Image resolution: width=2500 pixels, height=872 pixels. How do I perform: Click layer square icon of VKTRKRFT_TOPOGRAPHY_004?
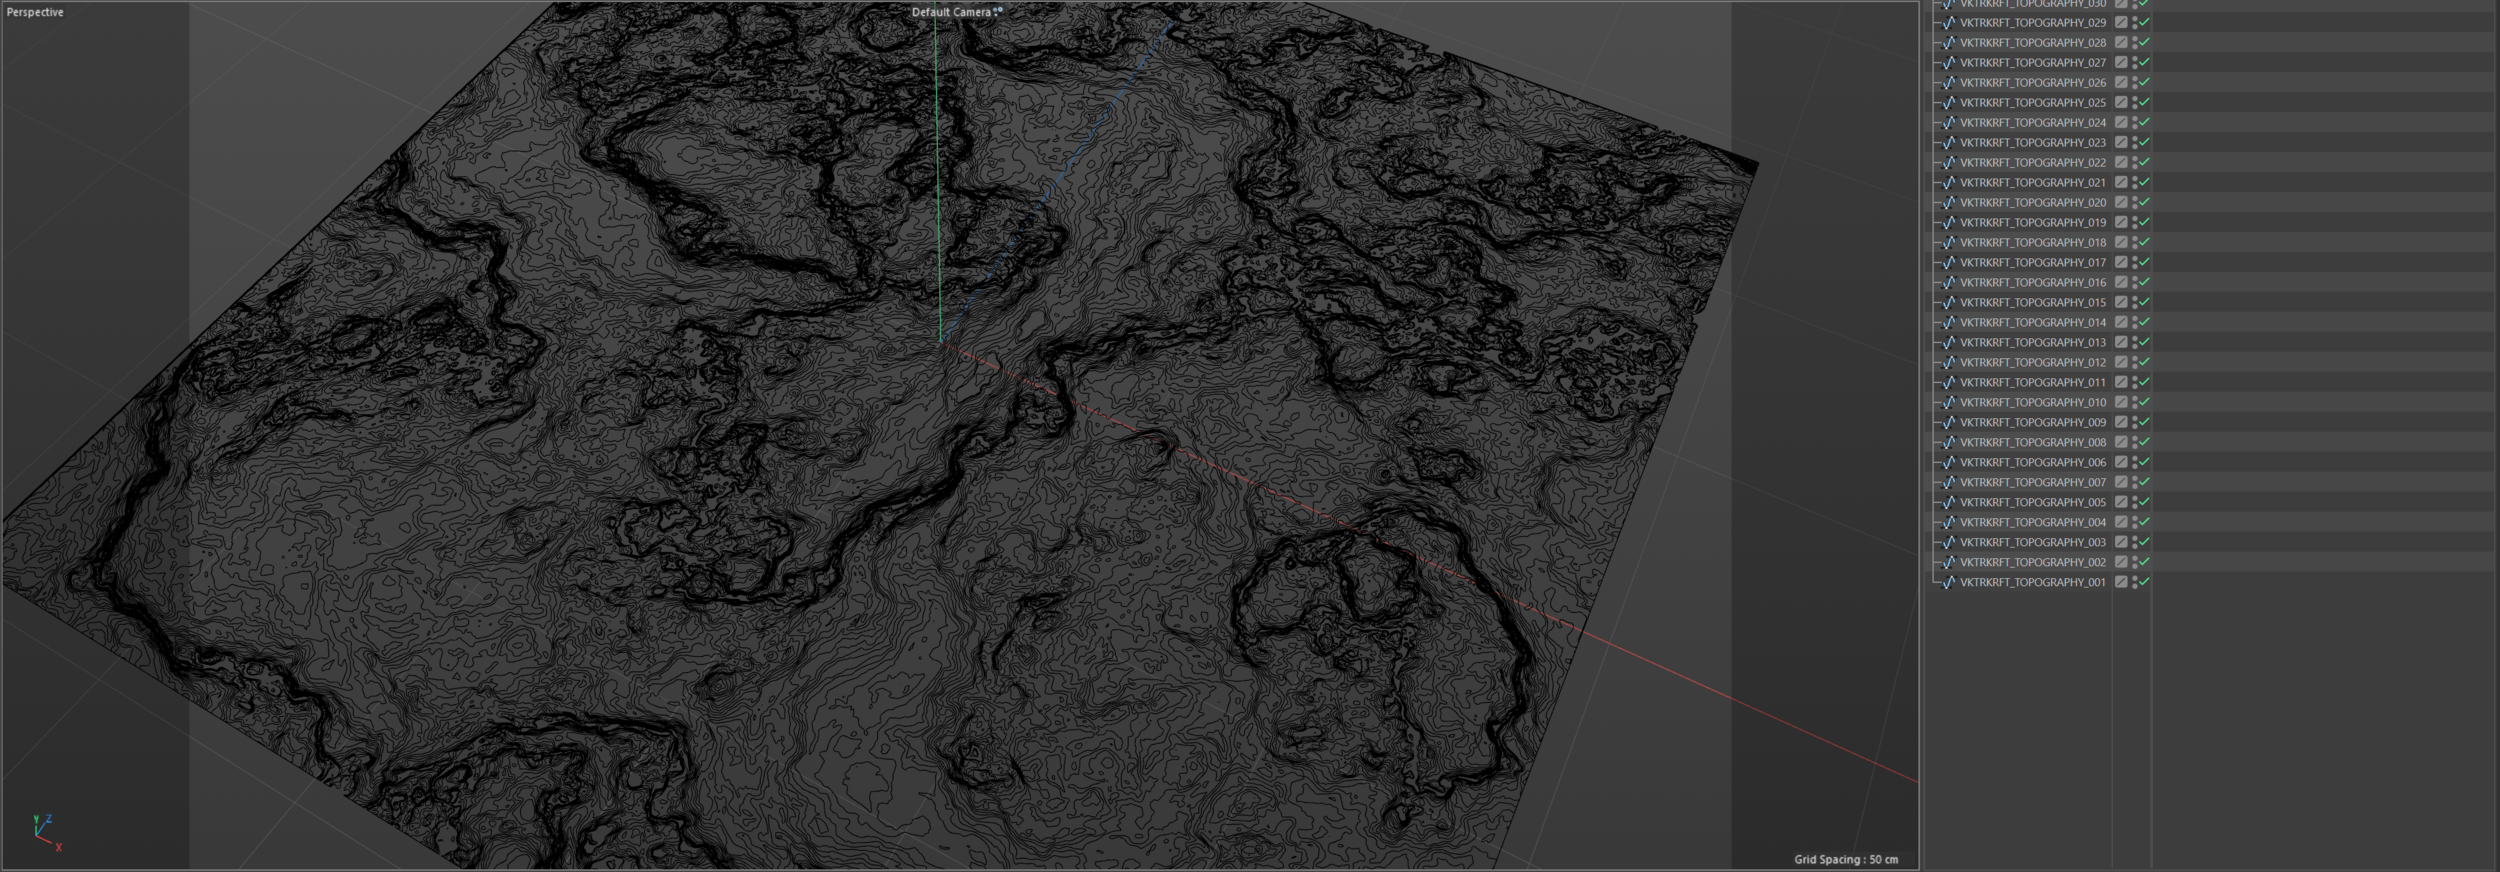click(2121, 523)
